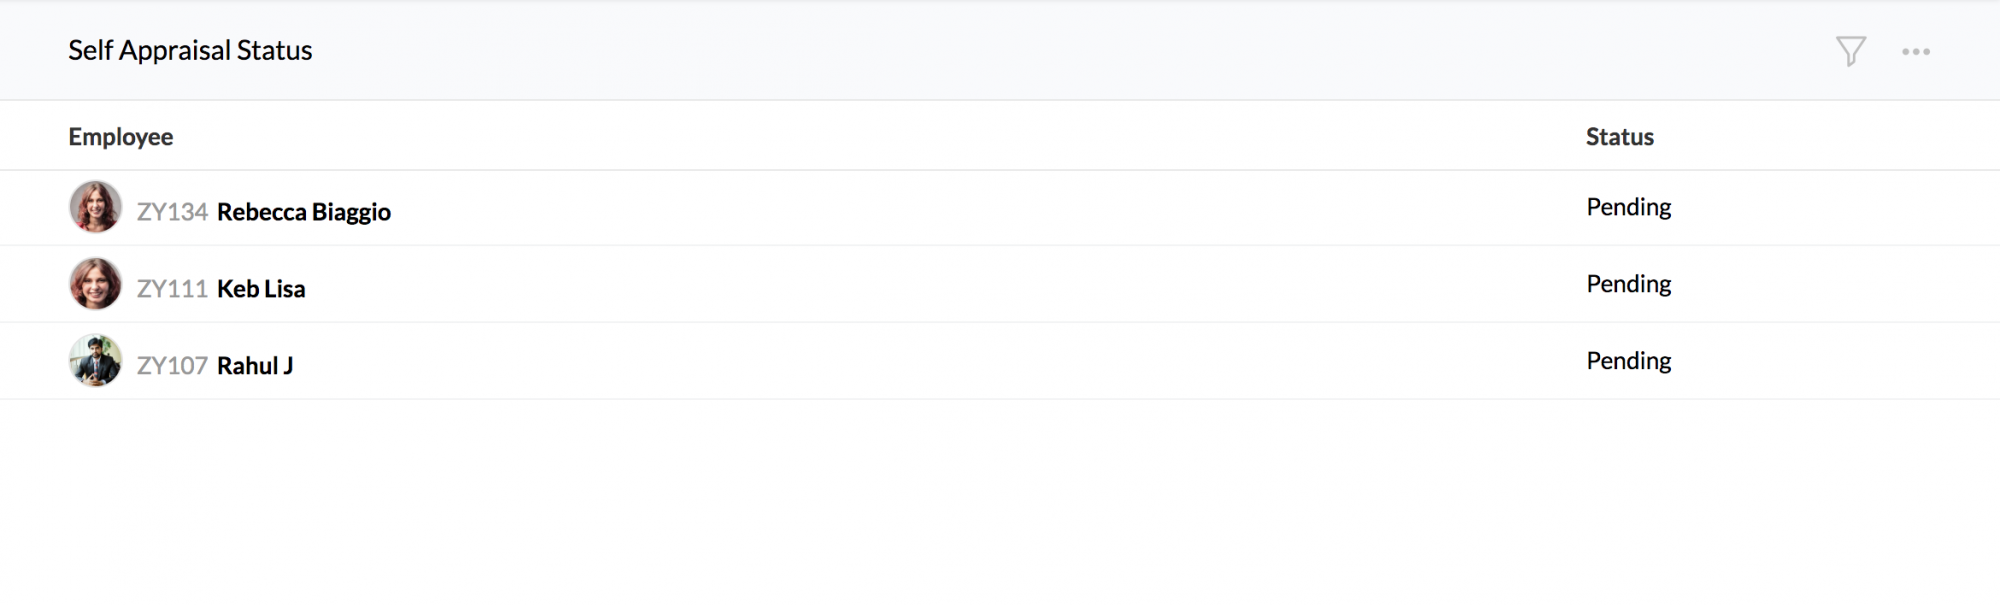Open Keb Lisa's name link
2000x605 pixels.
tap(261, 289)
